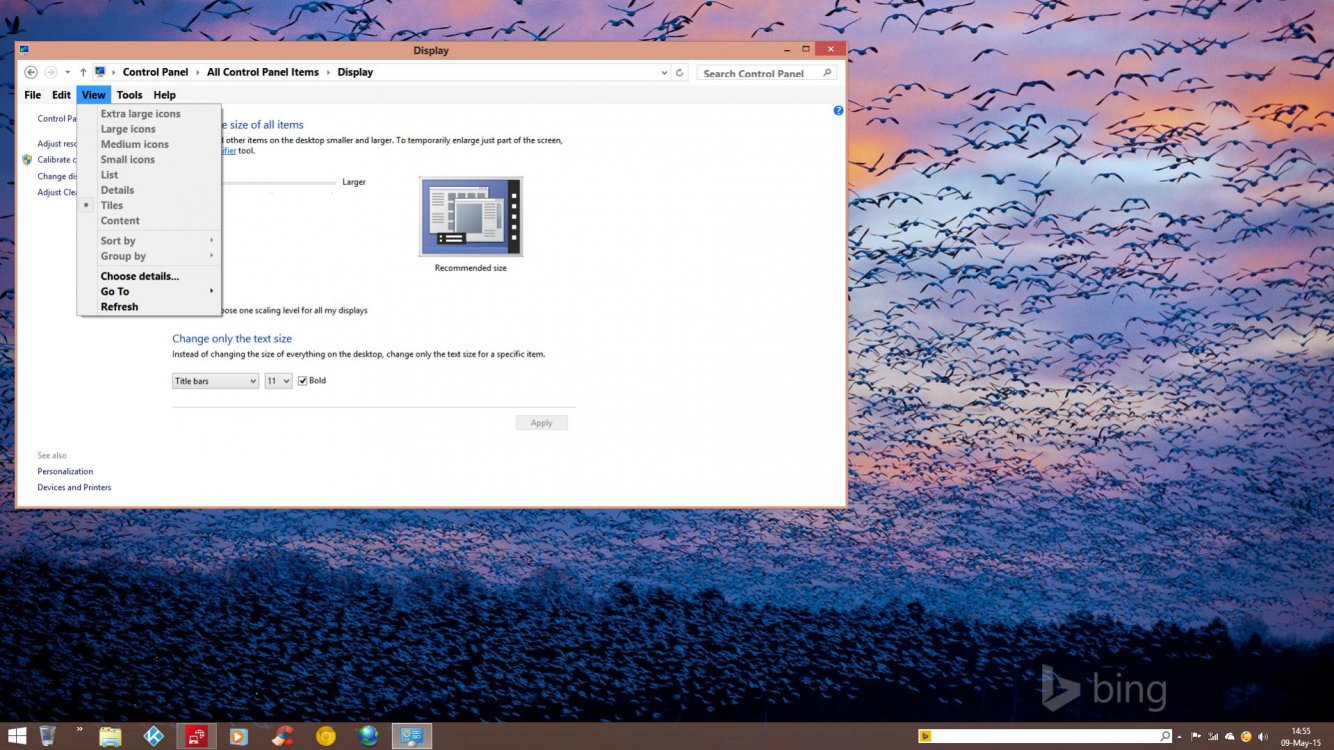
Task: Open the blue Help question mark icon
Action: pyautogui.click(x=838, y=110)
